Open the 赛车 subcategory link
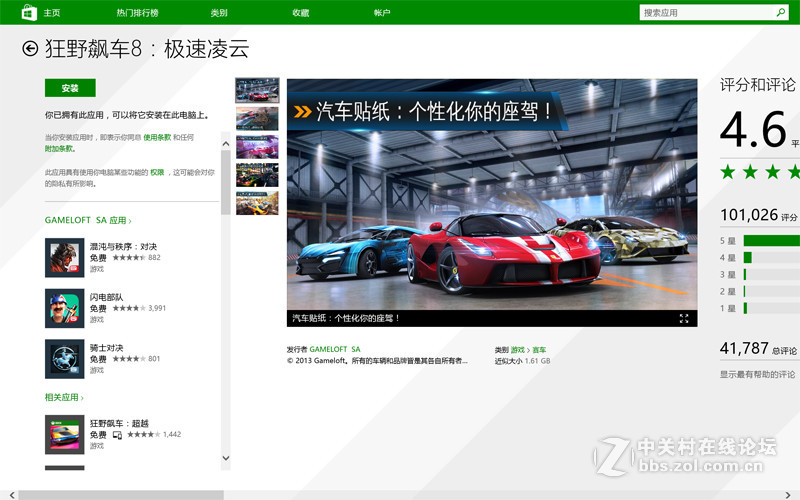 539,349
